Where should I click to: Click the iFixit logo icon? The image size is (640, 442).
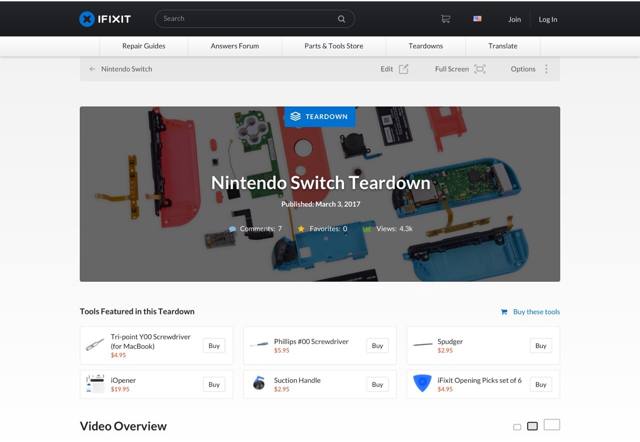coord(88,19)
